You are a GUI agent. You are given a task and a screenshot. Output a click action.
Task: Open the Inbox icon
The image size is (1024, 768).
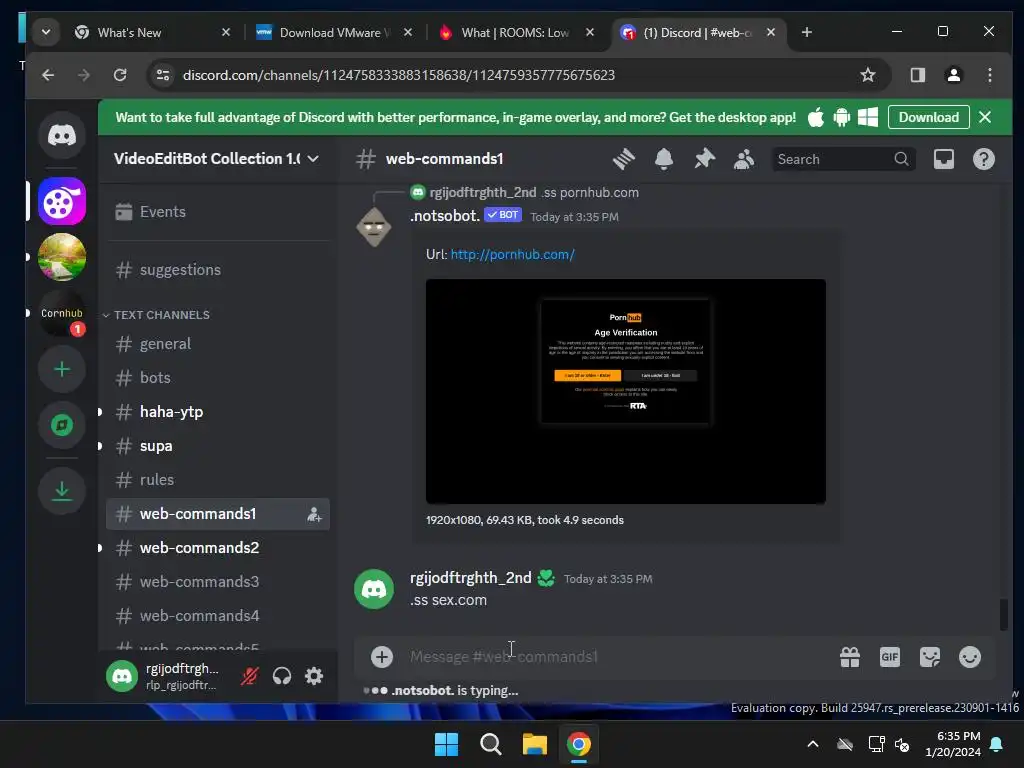(944, 159)
